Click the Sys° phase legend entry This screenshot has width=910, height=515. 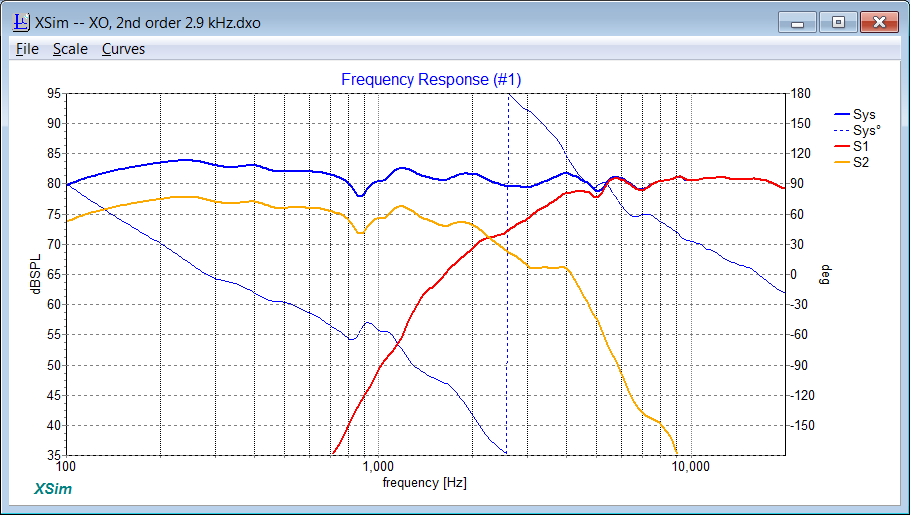tap(857, 131)
